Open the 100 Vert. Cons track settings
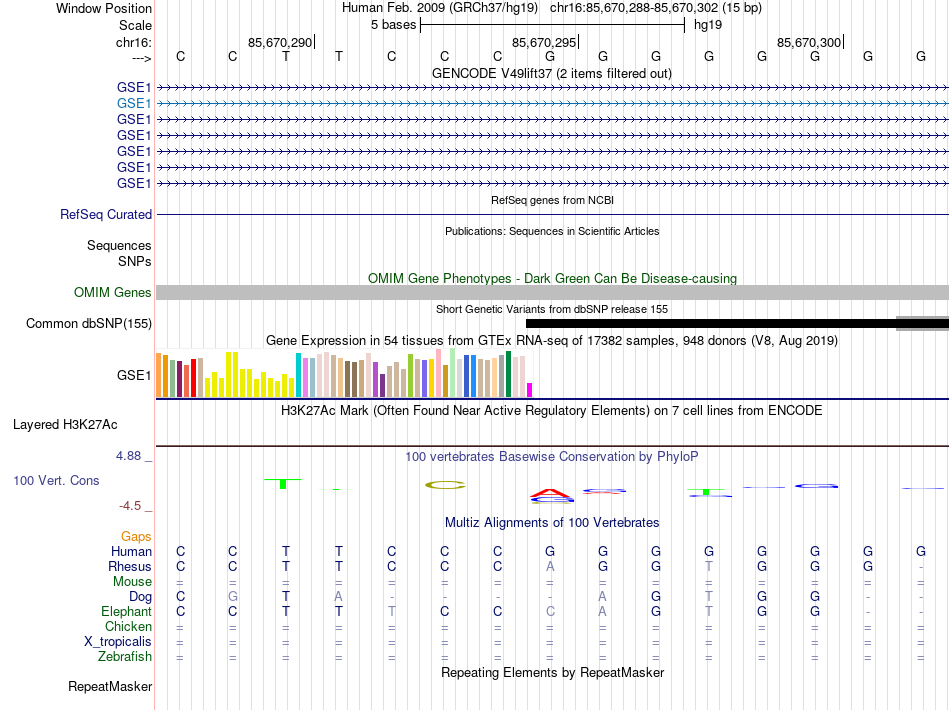 coord(56,480)
